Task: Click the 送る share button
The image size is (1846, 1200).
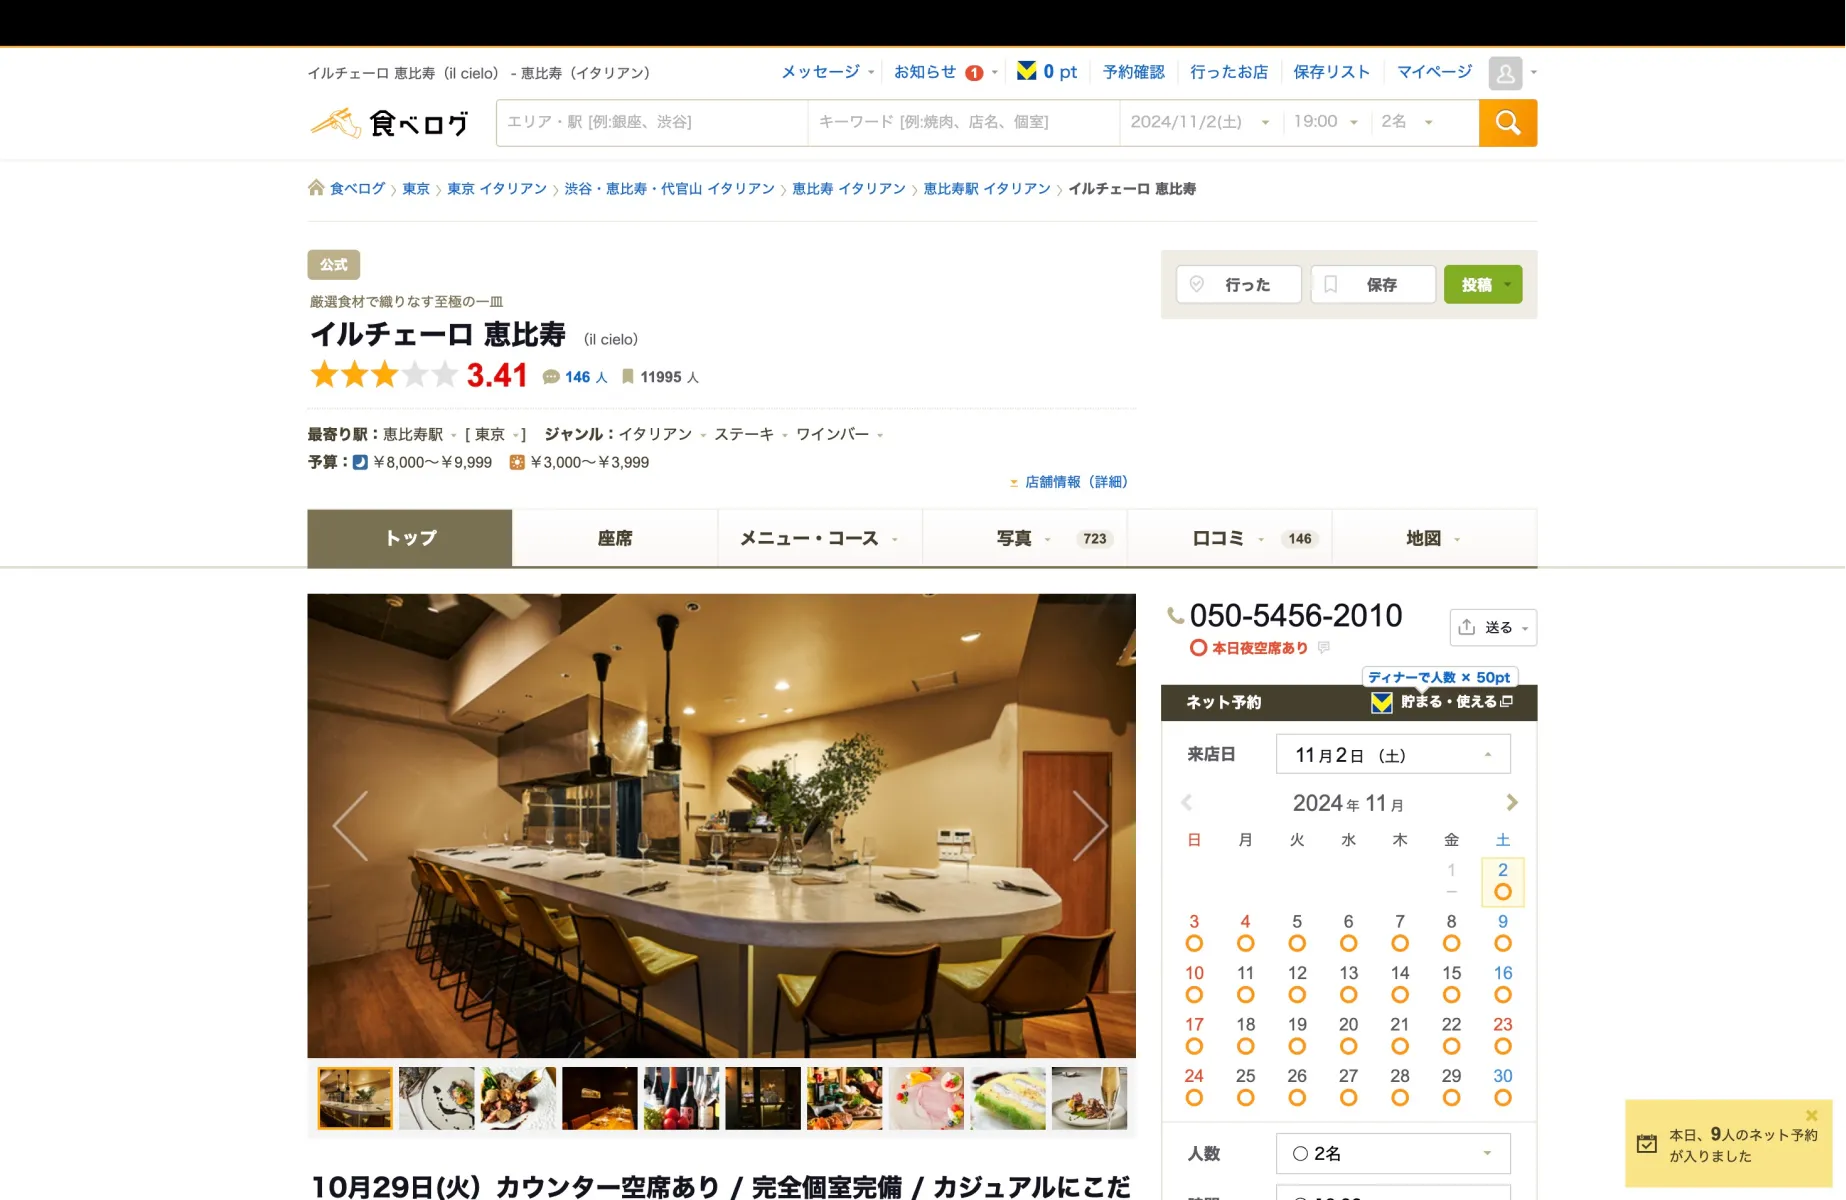Action: 1492,628
